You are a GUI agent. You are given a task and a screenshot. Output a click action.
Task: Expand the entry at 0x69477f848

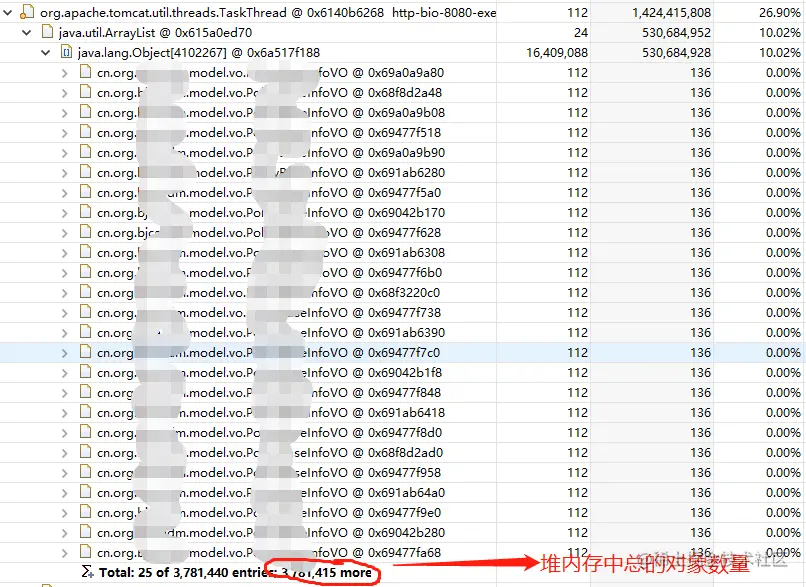point(65,393)
